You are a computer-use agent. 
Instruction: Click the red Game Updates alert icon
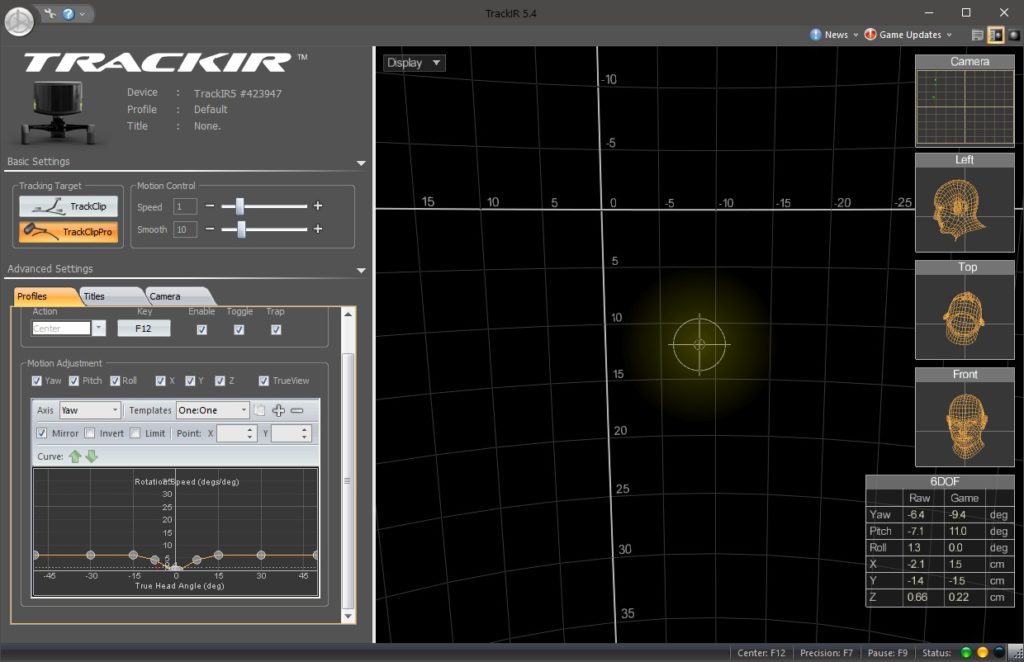point(870,35)
